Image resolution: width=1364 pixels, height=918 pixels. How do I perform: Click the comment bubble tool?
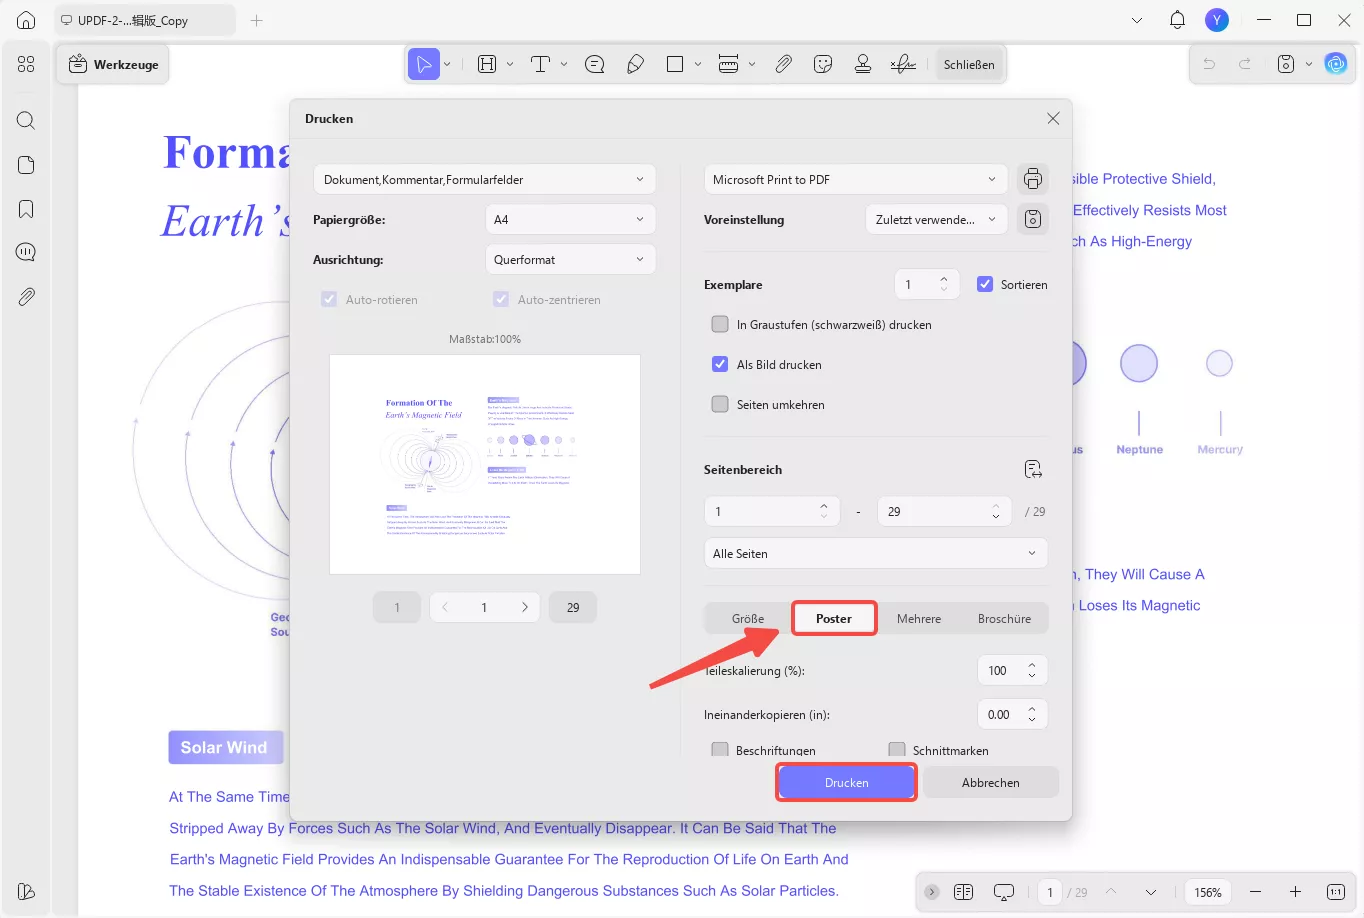(595, 64)
